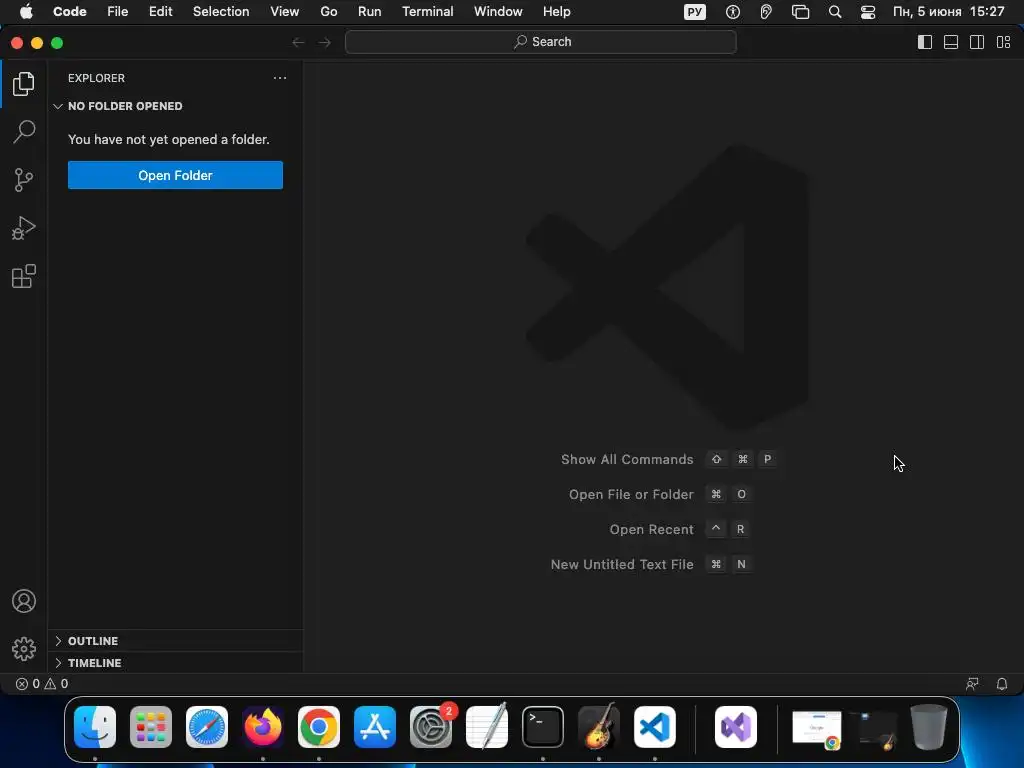The width and height of the screenshot is (1024, 768).
Task: Click the Show All Commands hint text
Action: tap(627, 459)
